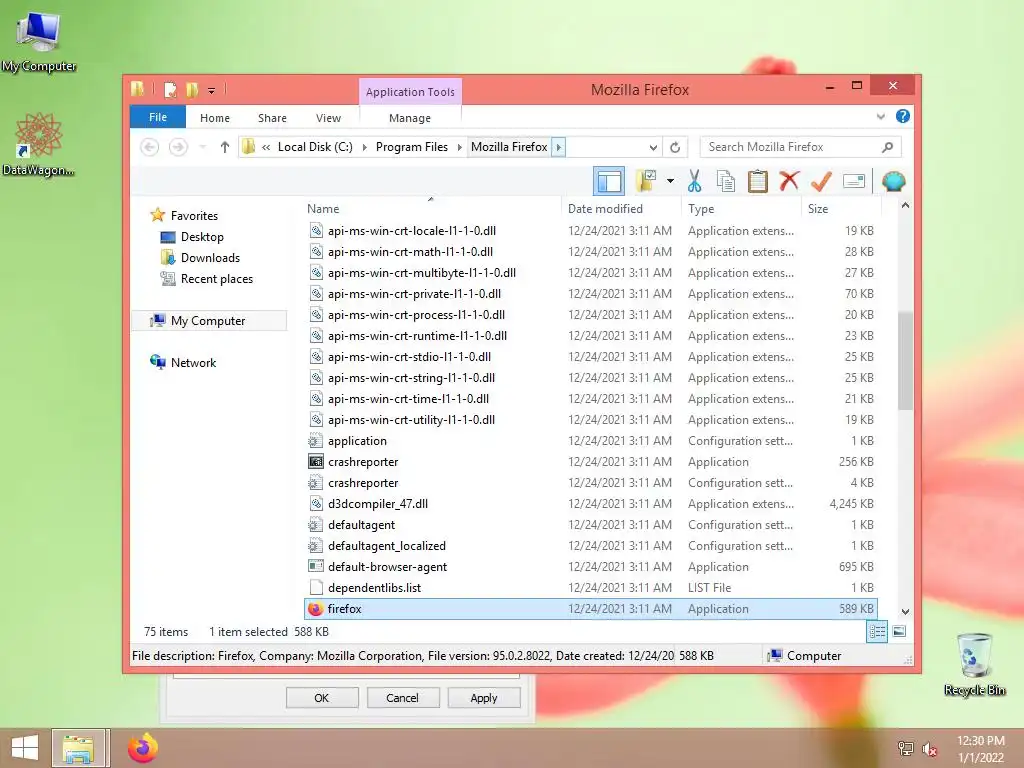This screenshot has height=768, width=1024.
Task: Sort by the Size column header
Action: (841, 208)
